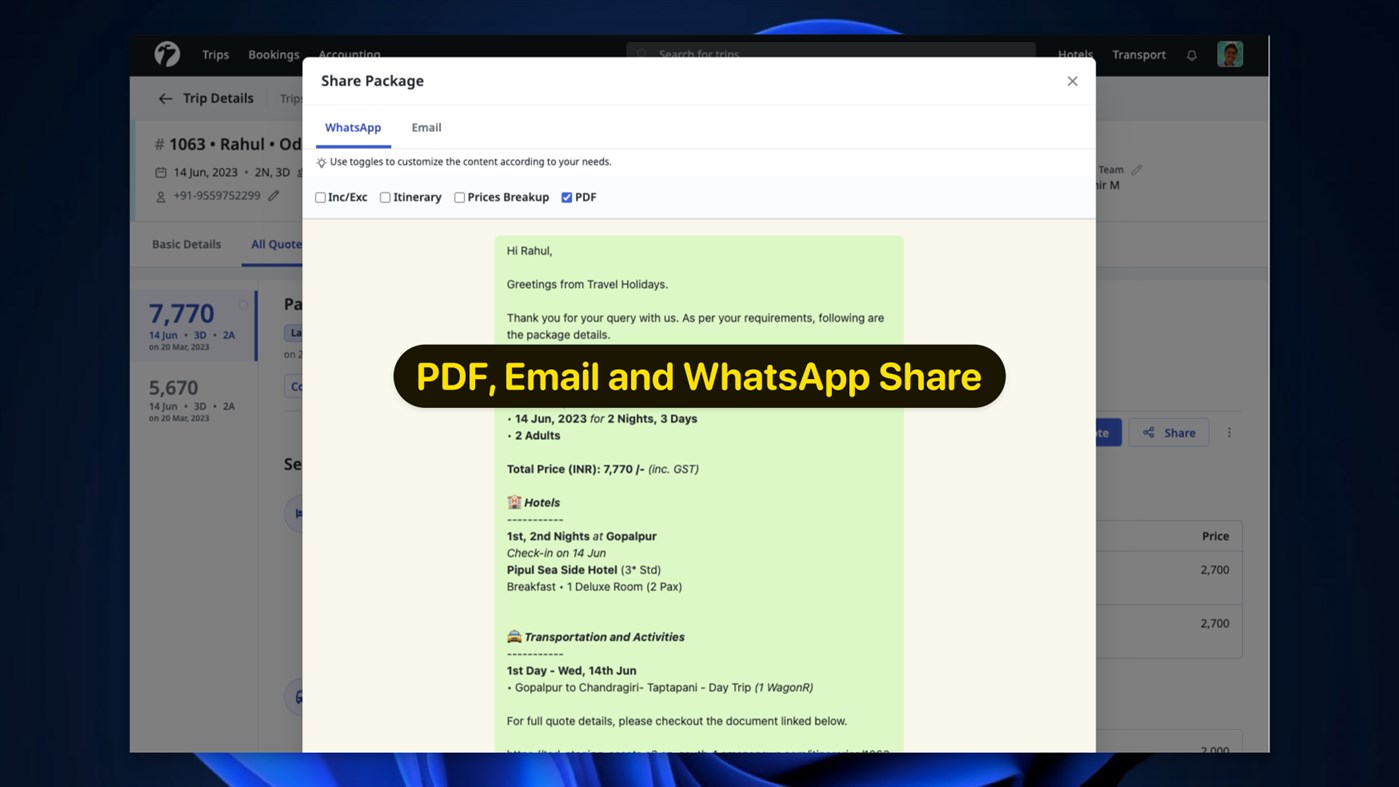Open the Hotels section
The width and height of the screenshot is (1399, 787).
pos(1075,55)
